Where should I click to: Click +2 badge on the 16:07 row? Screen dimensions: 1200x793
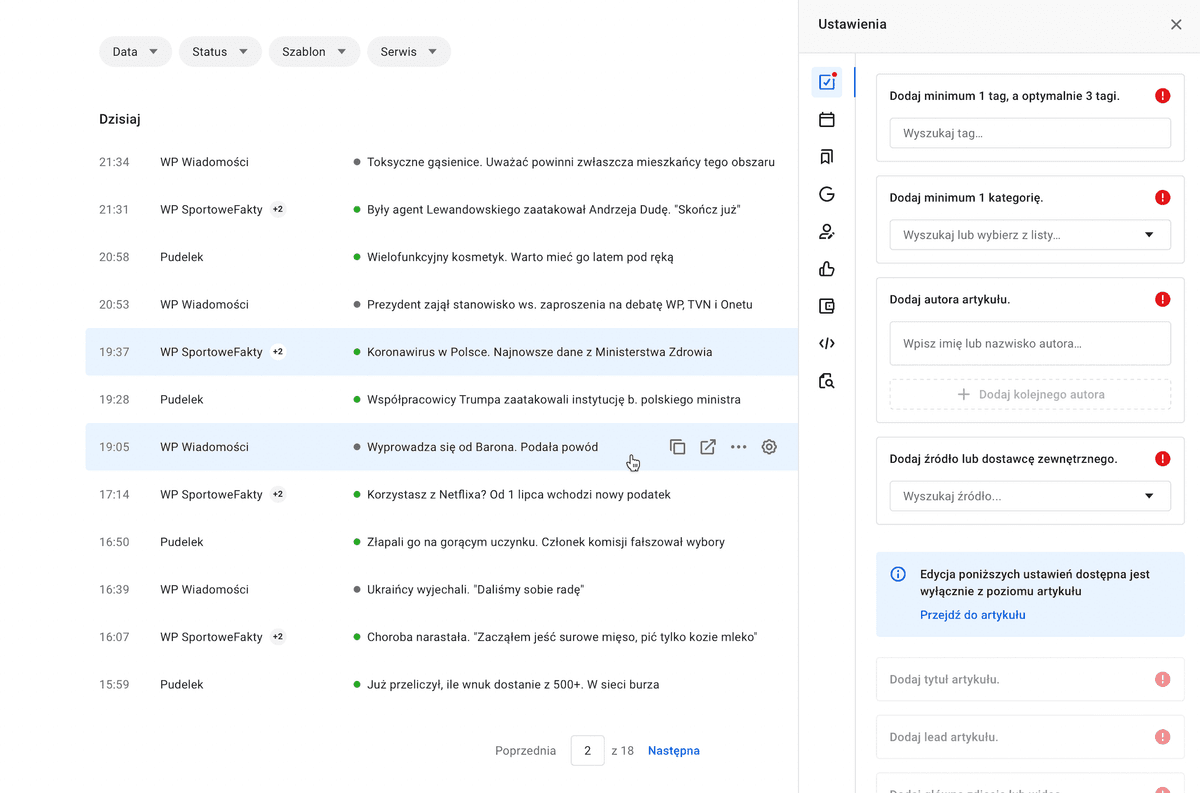[x=278, y=637]
